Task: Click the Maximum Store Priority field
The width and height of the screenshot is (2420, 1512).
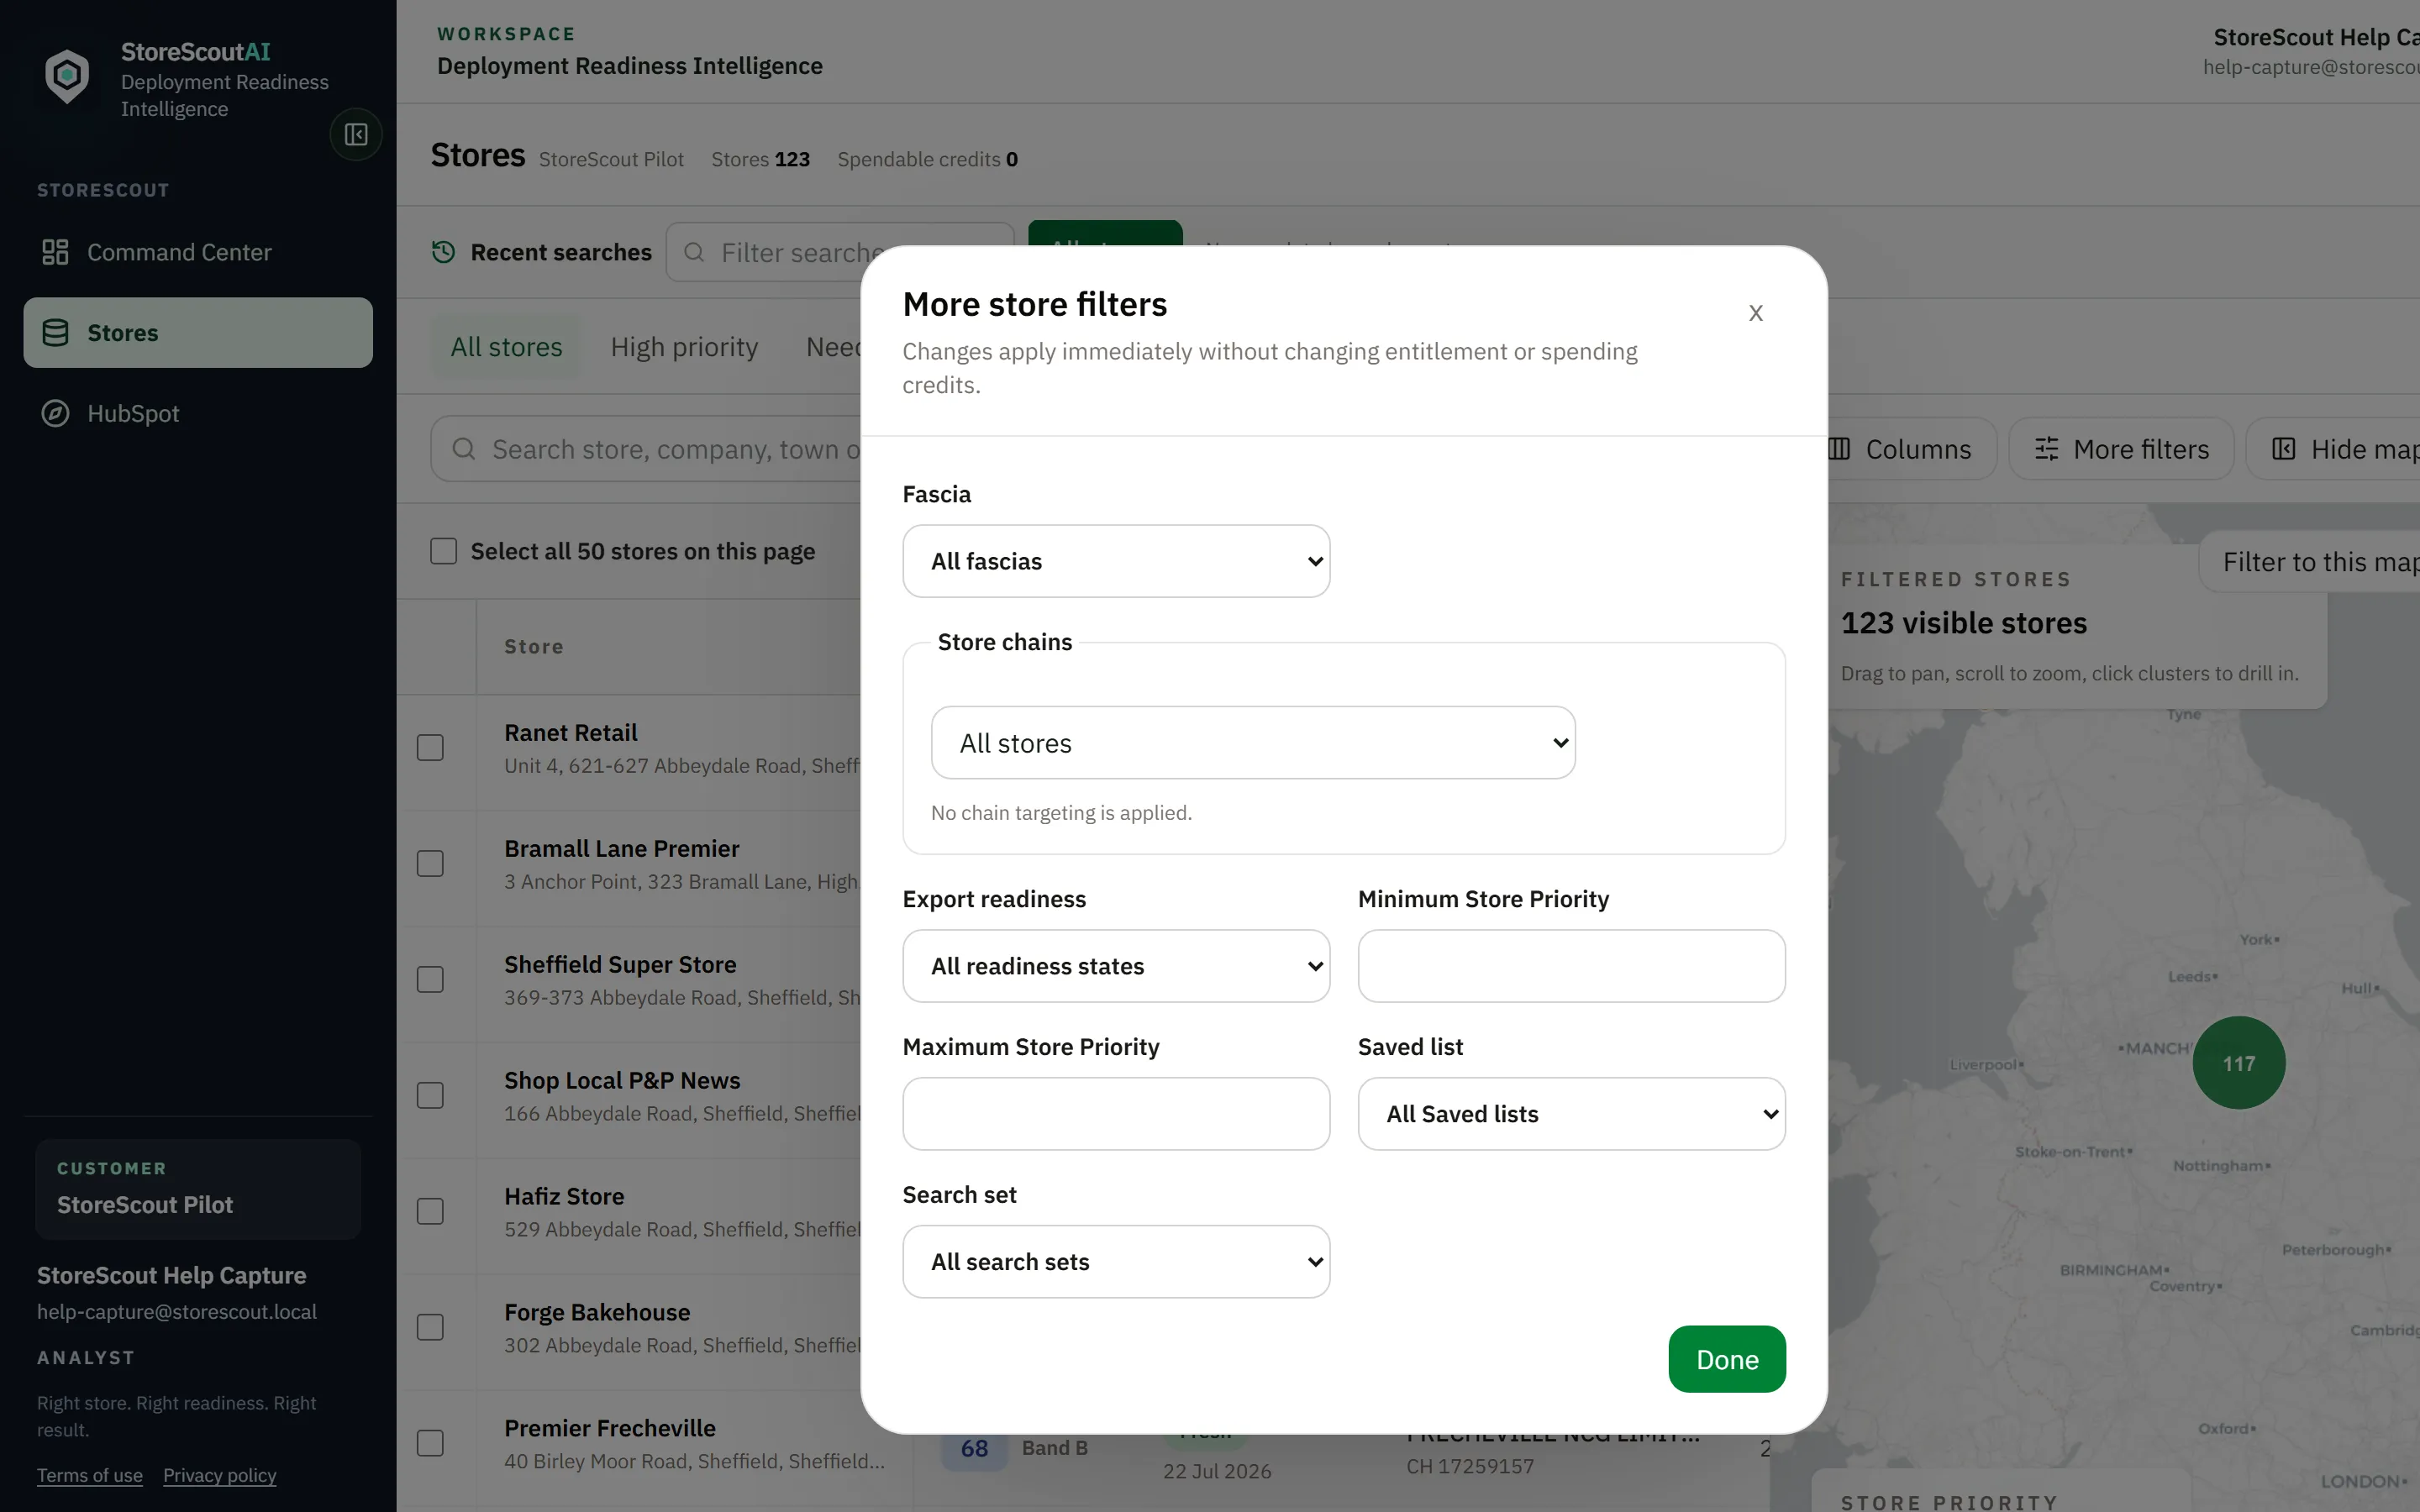Action: (x=1116, y=1114)
